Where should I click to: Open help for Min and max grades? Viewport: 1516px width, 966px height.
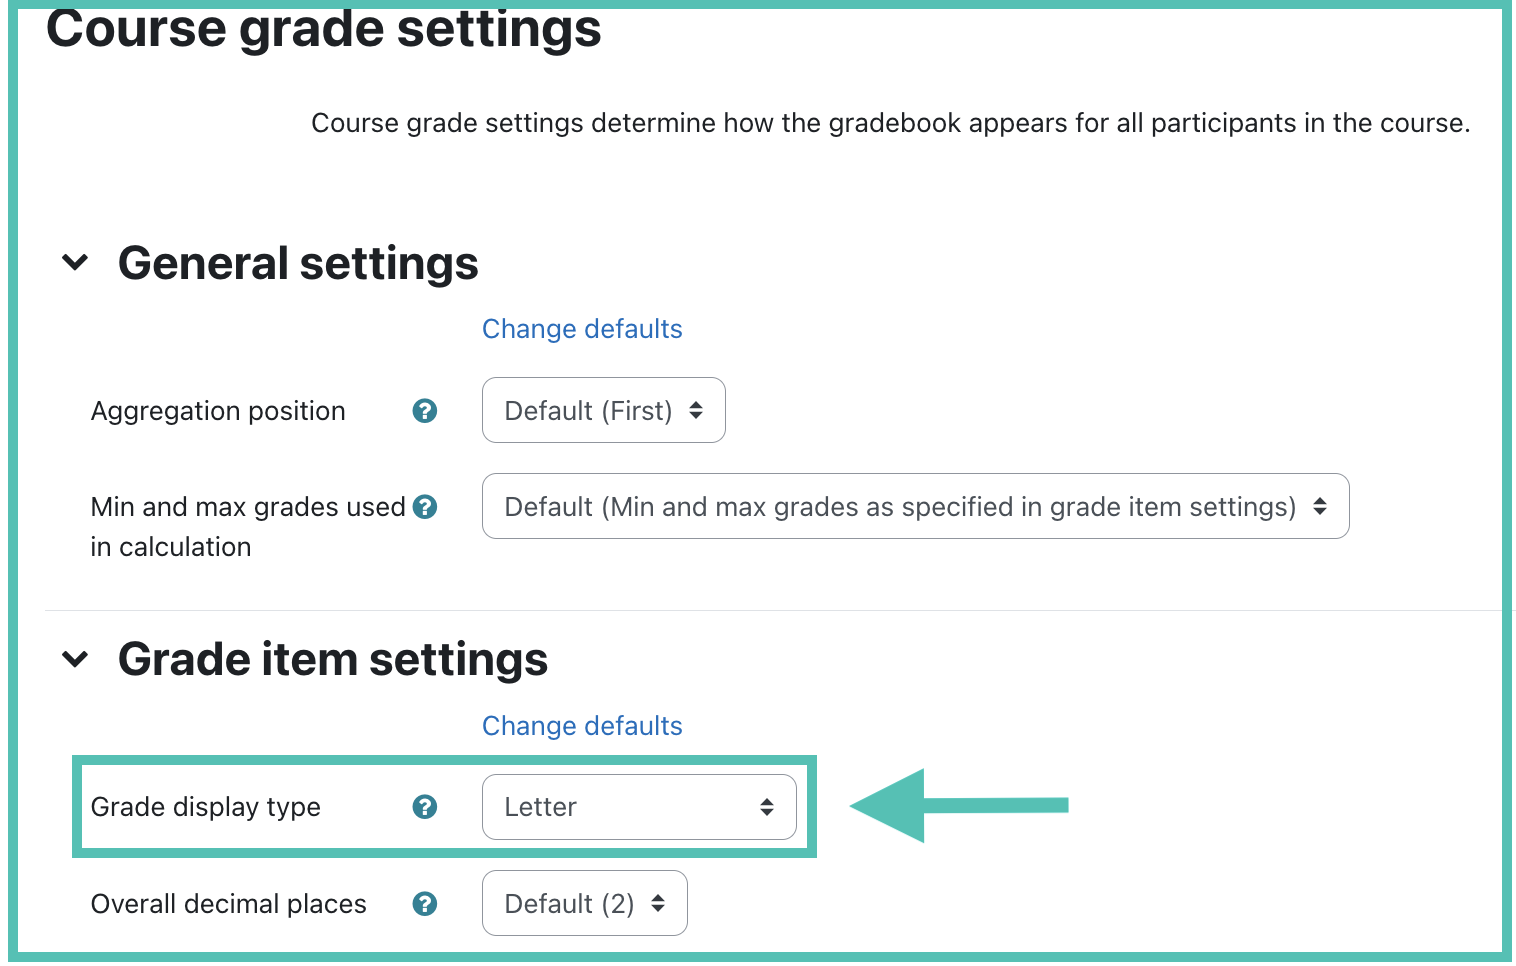pyautogui.click(x=425, y=507)
